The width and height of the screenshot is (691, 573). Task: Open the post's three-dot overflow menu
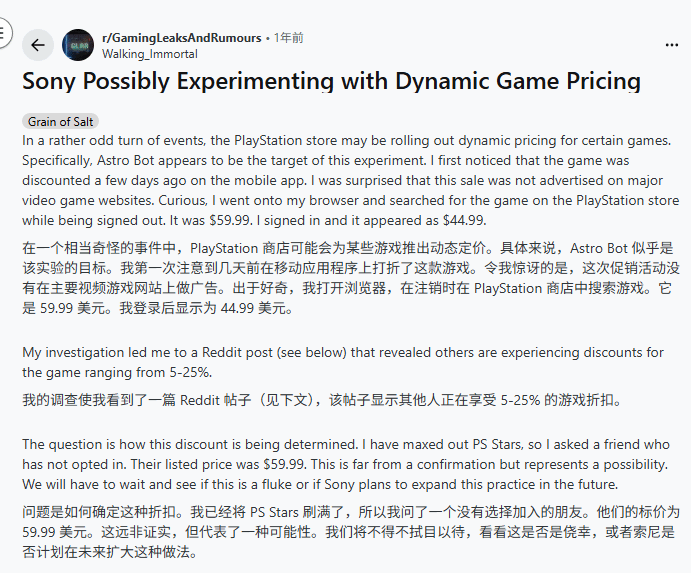tap(671, 45)
